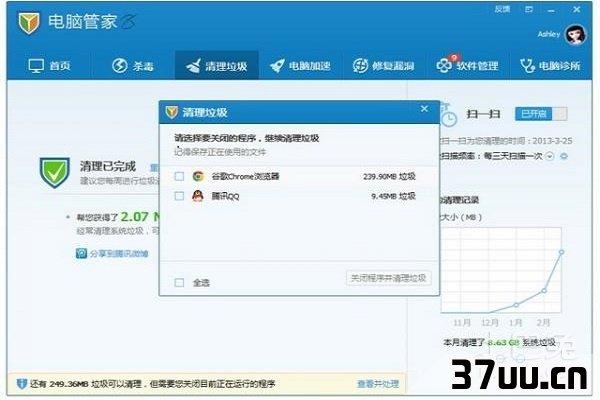Tick the 全选 select-all checkbox
The width and height of the screenshot is (600, 400).
click(179, 283)
